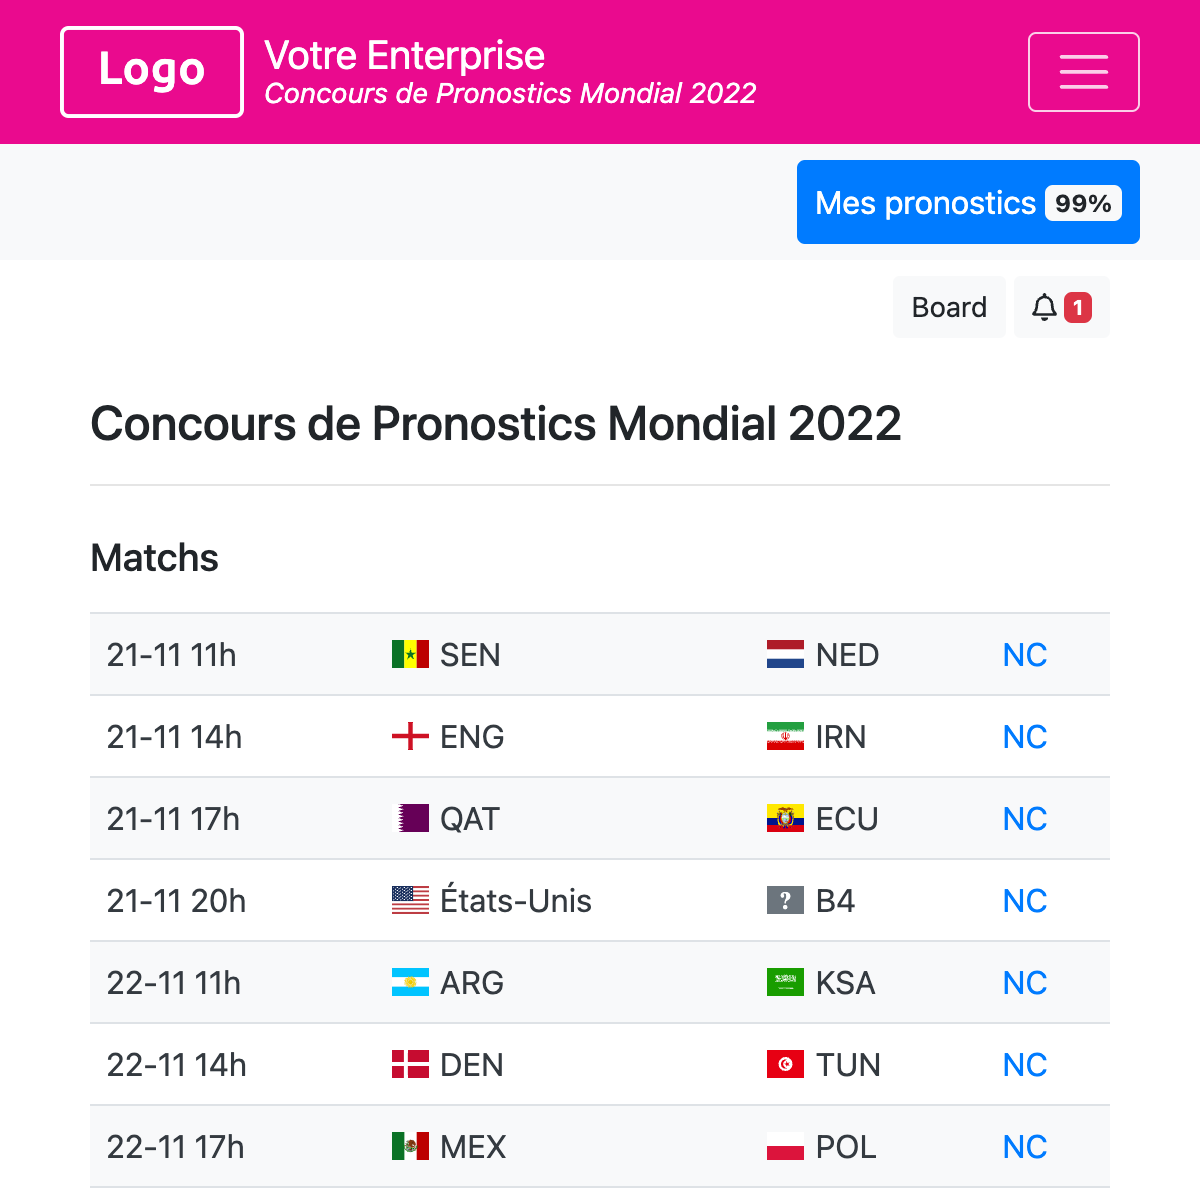Click the Argentina flag icon
The width and height of the screenshot is (1200, 1200).
pos(410,982)
